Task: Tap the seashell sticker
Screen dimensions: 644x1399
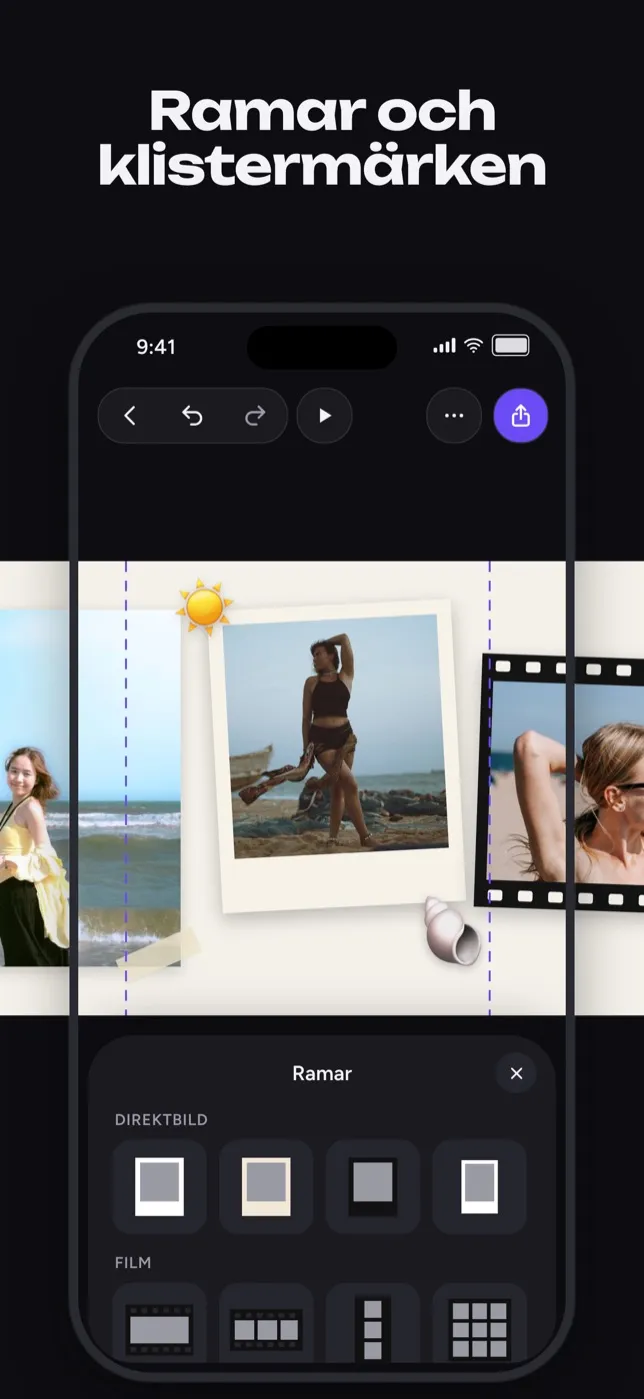Action: click(x=450, y=931)
